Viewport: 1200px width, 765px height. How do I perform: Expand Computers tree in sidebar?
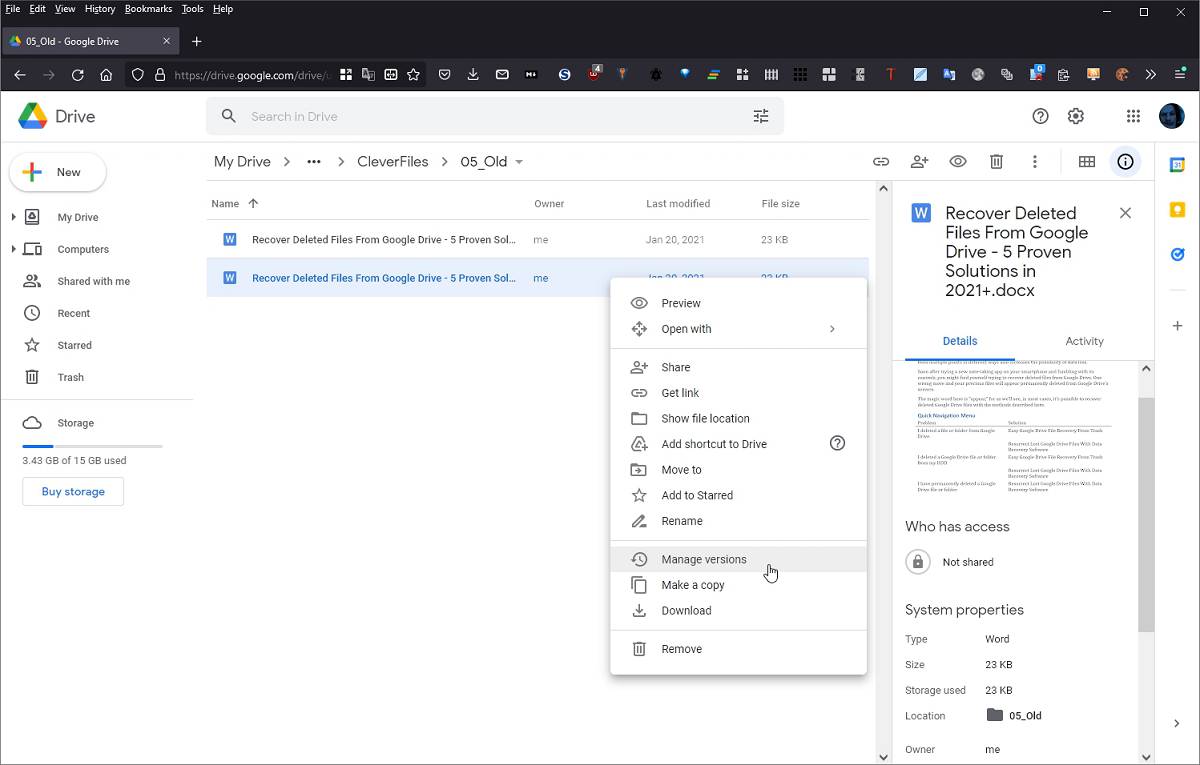click(14, 249)
